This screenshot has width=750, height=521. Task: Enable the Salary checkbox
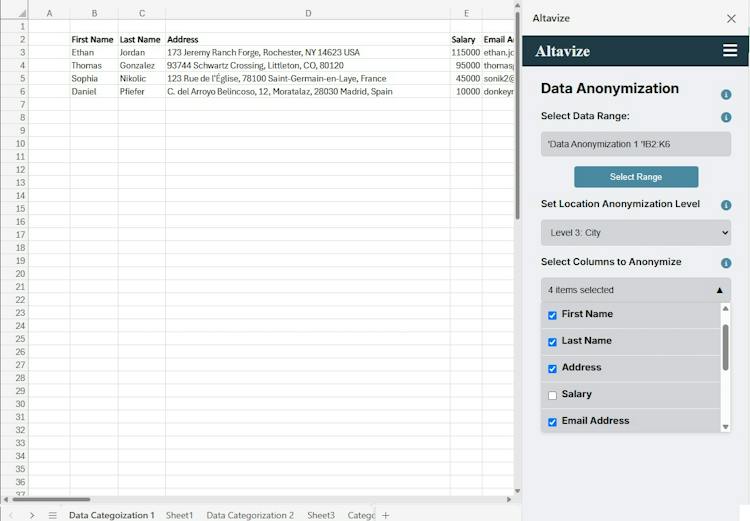pyautogui.click(x=552, y=395)
